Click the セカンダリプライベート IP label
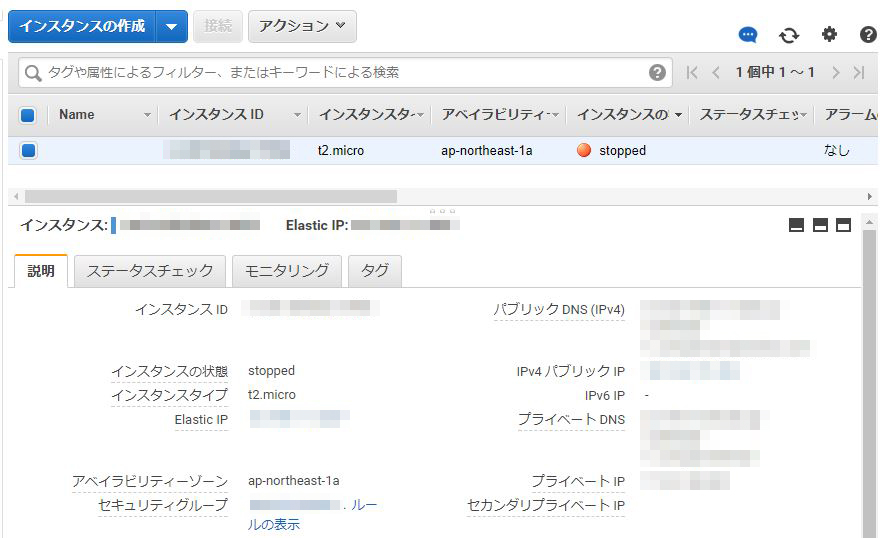This screenshot has height=538, width=885. (x=546, y=505)
